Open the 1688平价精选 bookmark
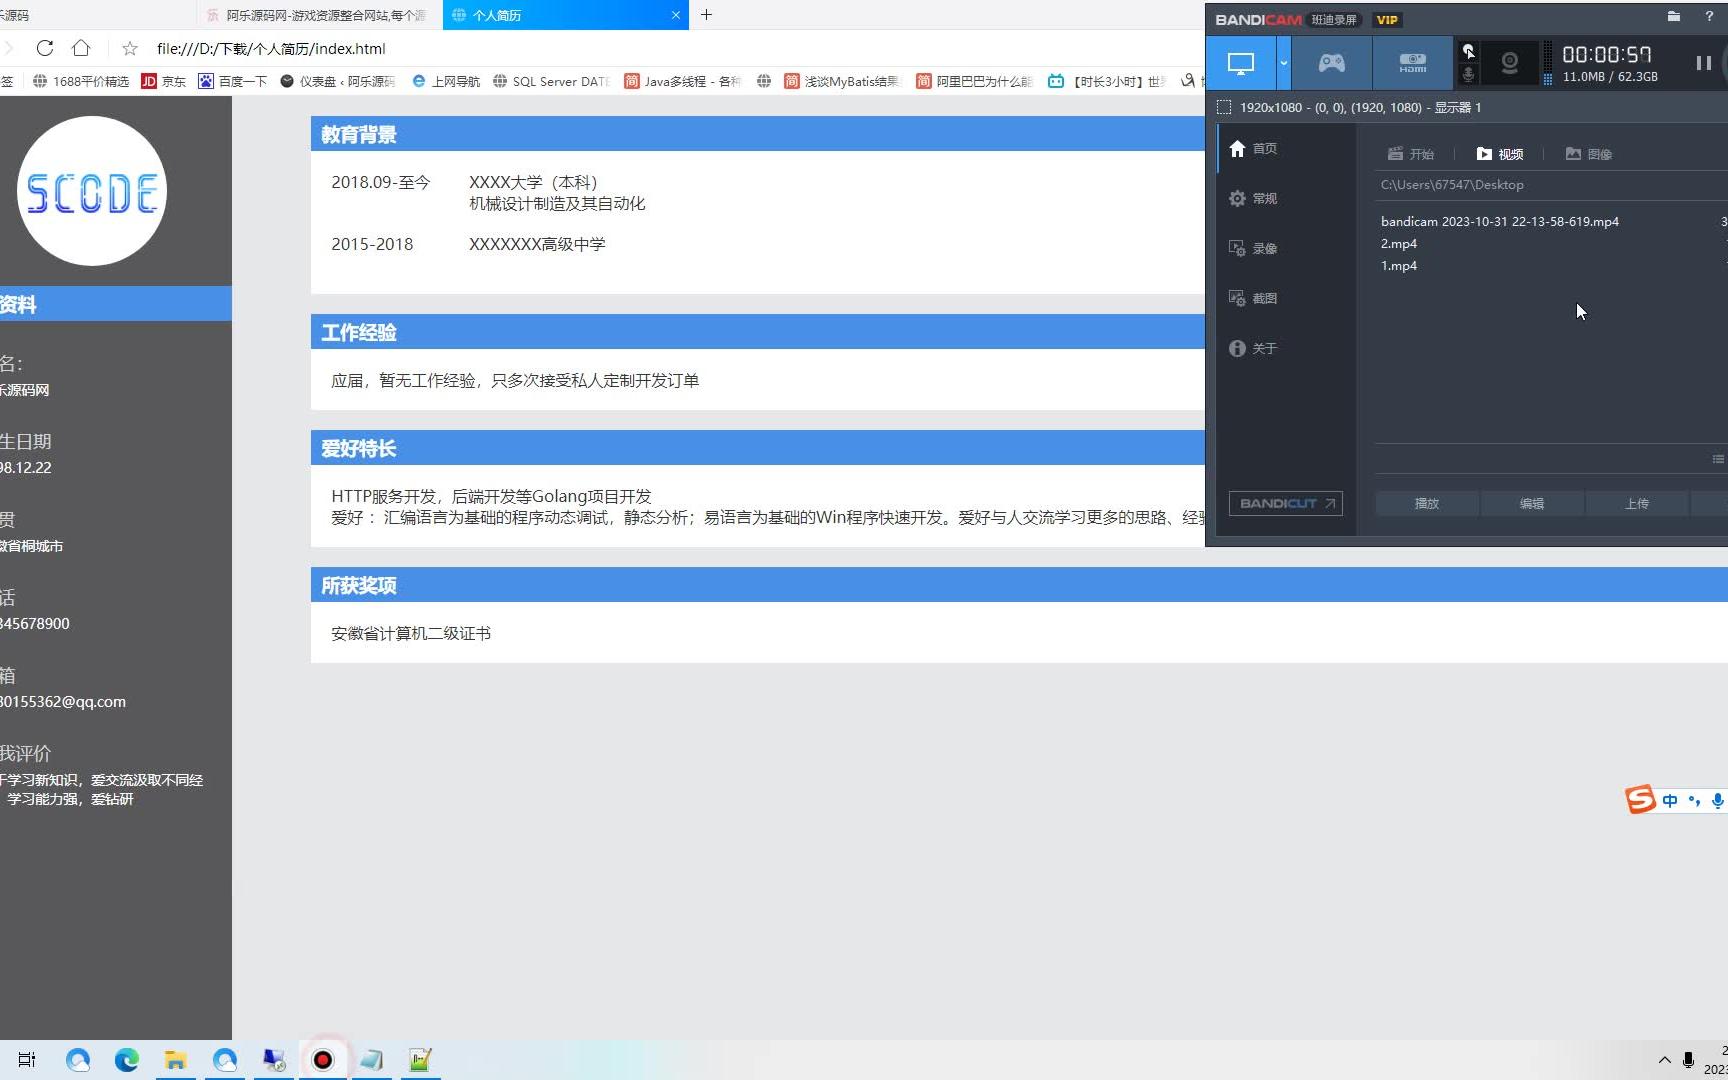 pyautogui.click(x=81, y=81)
